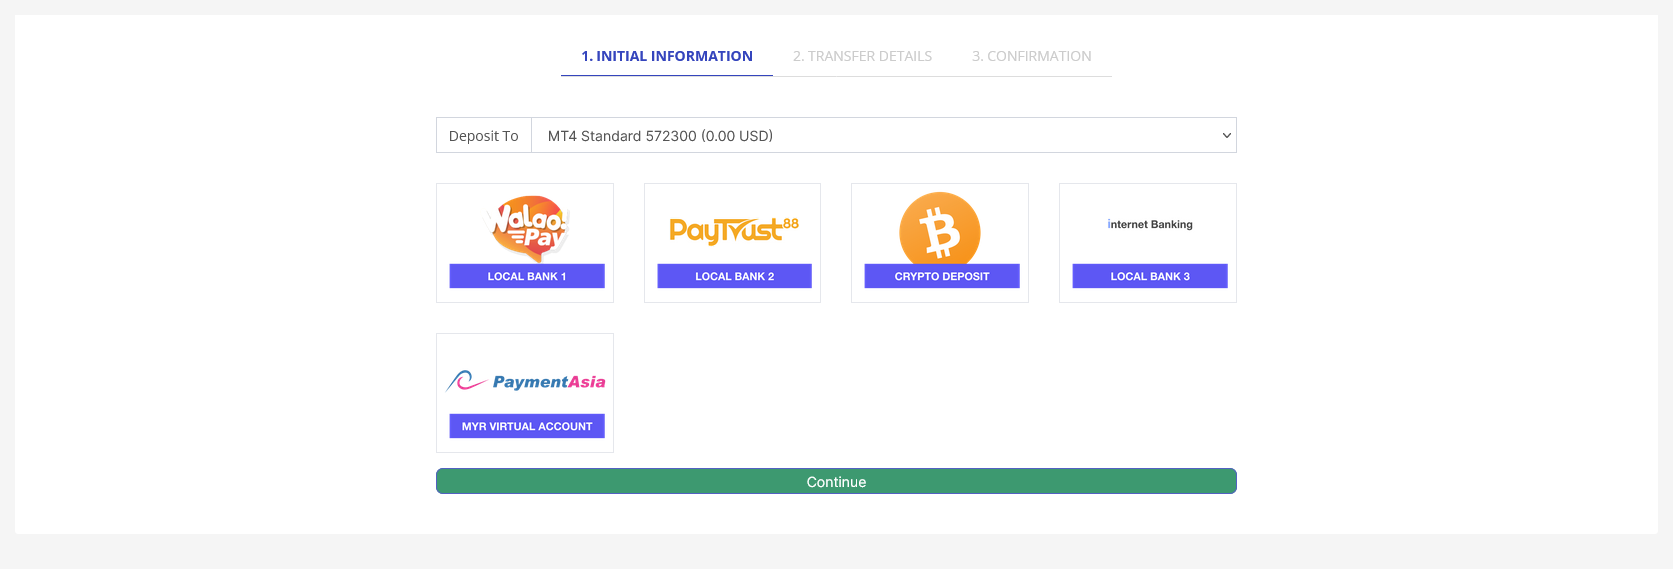Open the Deposit To account dropdown
The height and width of the screenshot is (569, 1673).
tap(884, 135)
